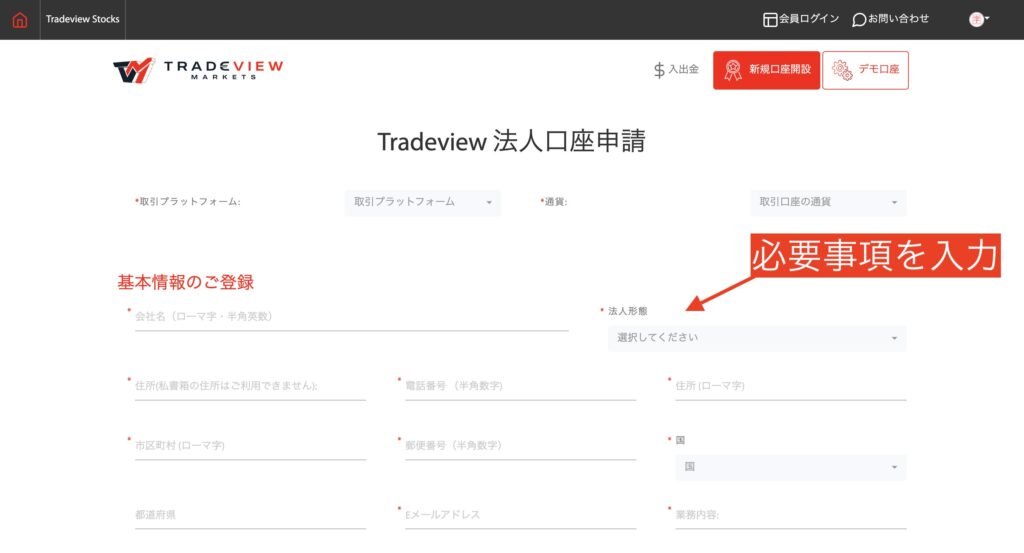The image size is (1024, 553).
Task: Click the お問い合わせ contact link
Action: tap(891, 19)
